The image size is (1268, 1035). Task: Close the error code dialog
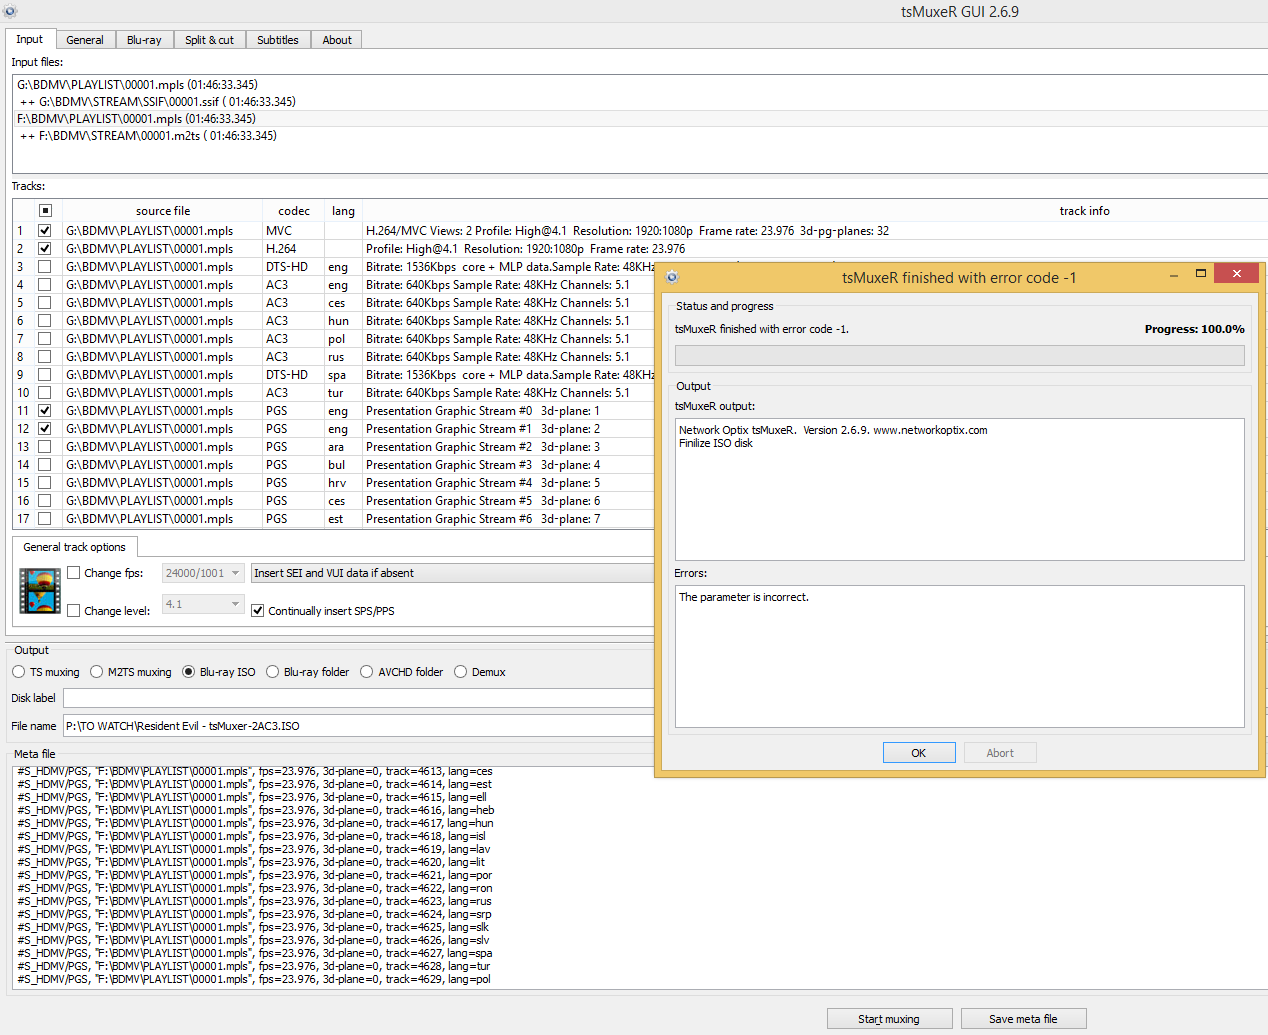pyautogui.click(x=1236, y=274)
